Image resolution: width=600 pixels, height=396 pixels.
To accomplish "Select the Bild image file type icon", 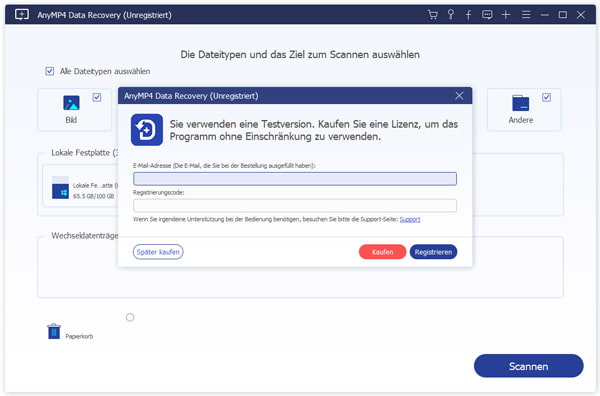I will point(71,103).
